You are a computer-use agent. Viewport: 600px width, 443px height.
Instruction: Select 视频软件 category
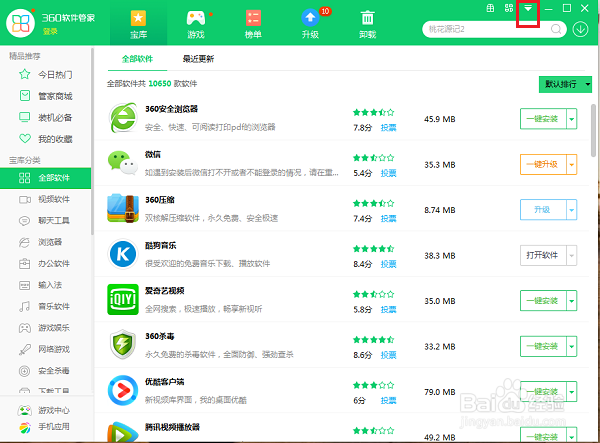46,199
